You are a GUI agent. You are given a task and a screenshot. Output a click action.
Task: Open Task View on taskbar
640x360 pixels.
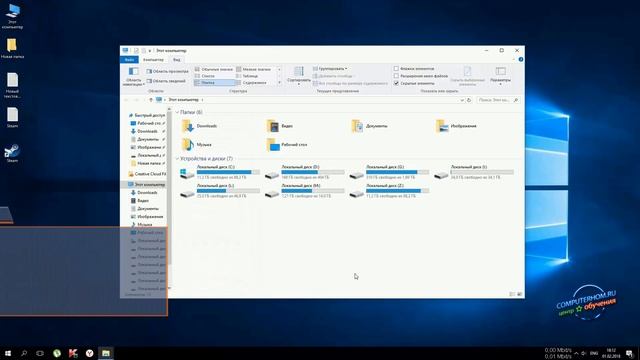[40, 353]
